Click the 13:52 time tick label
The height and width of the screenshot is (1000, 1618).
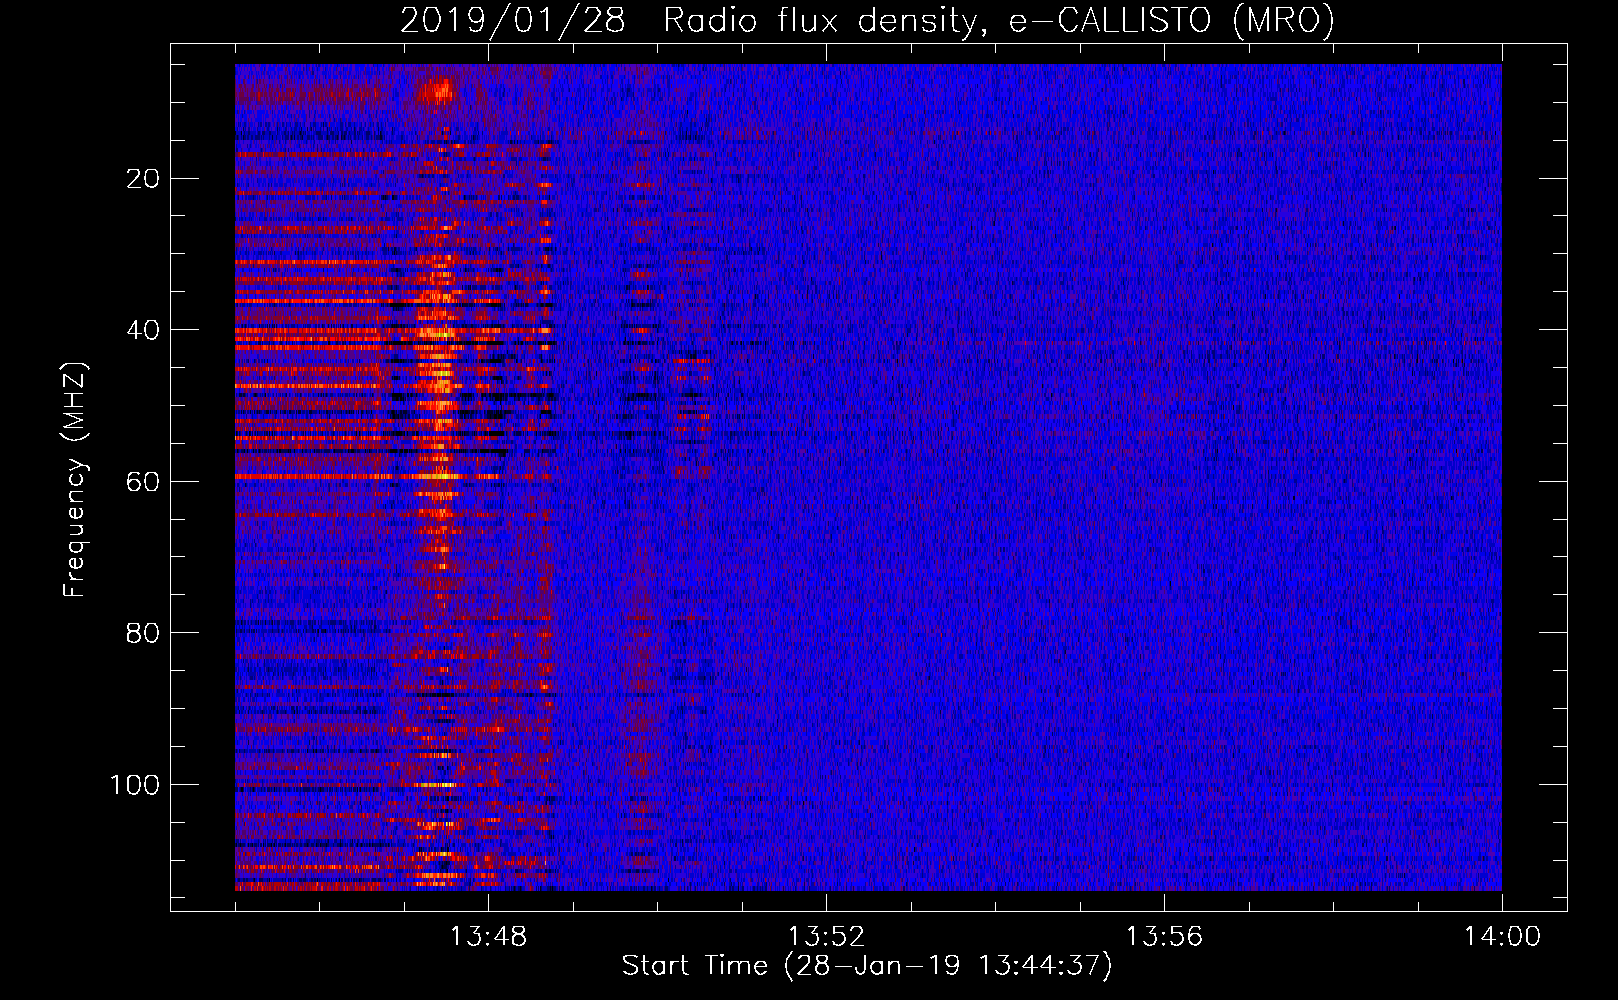tap(826, 937)
